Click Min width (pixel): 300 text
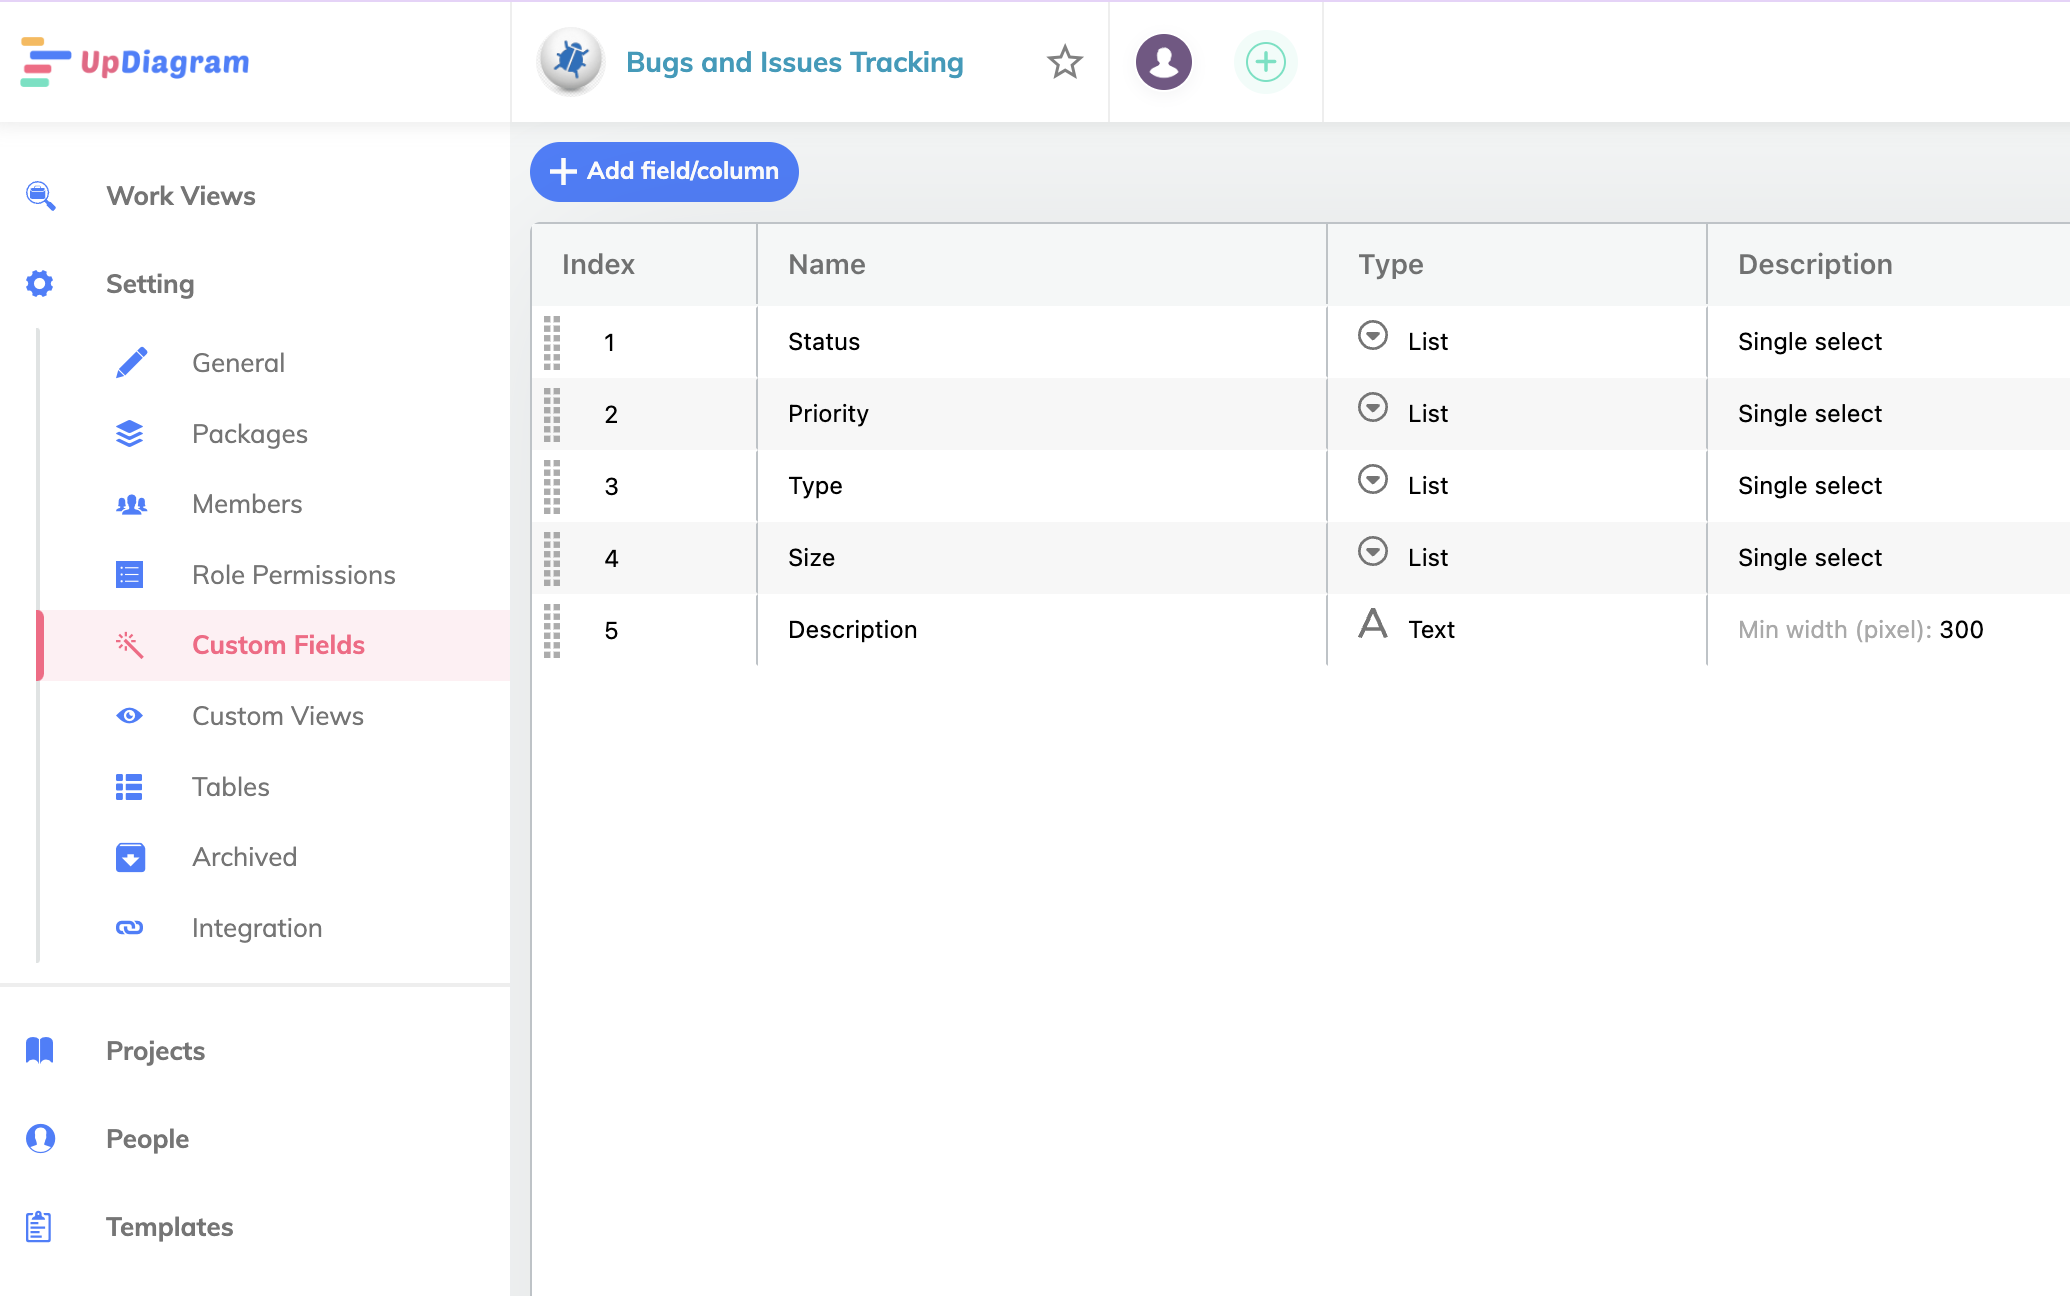 1861,630
